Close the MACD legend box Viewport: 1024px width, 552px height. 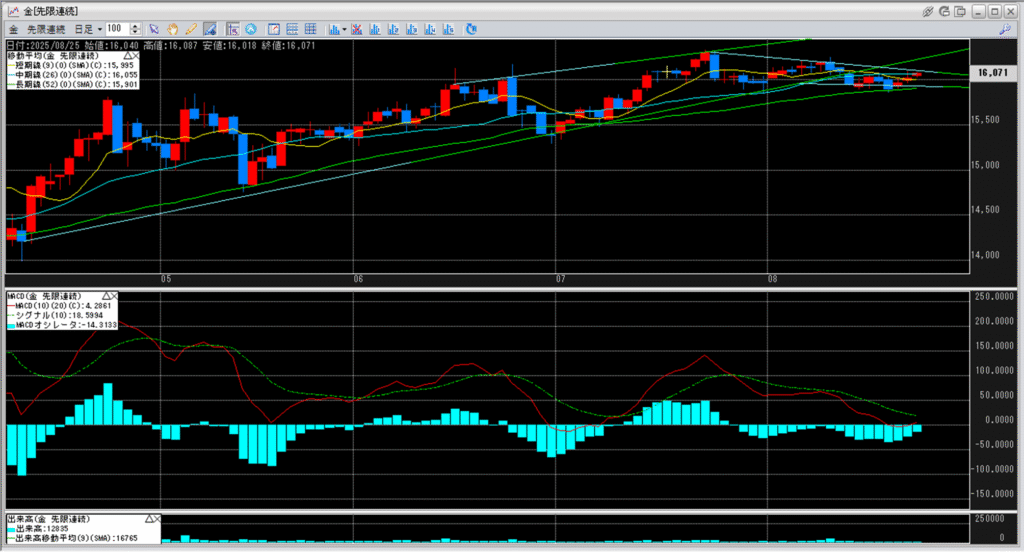pos(114,297)
